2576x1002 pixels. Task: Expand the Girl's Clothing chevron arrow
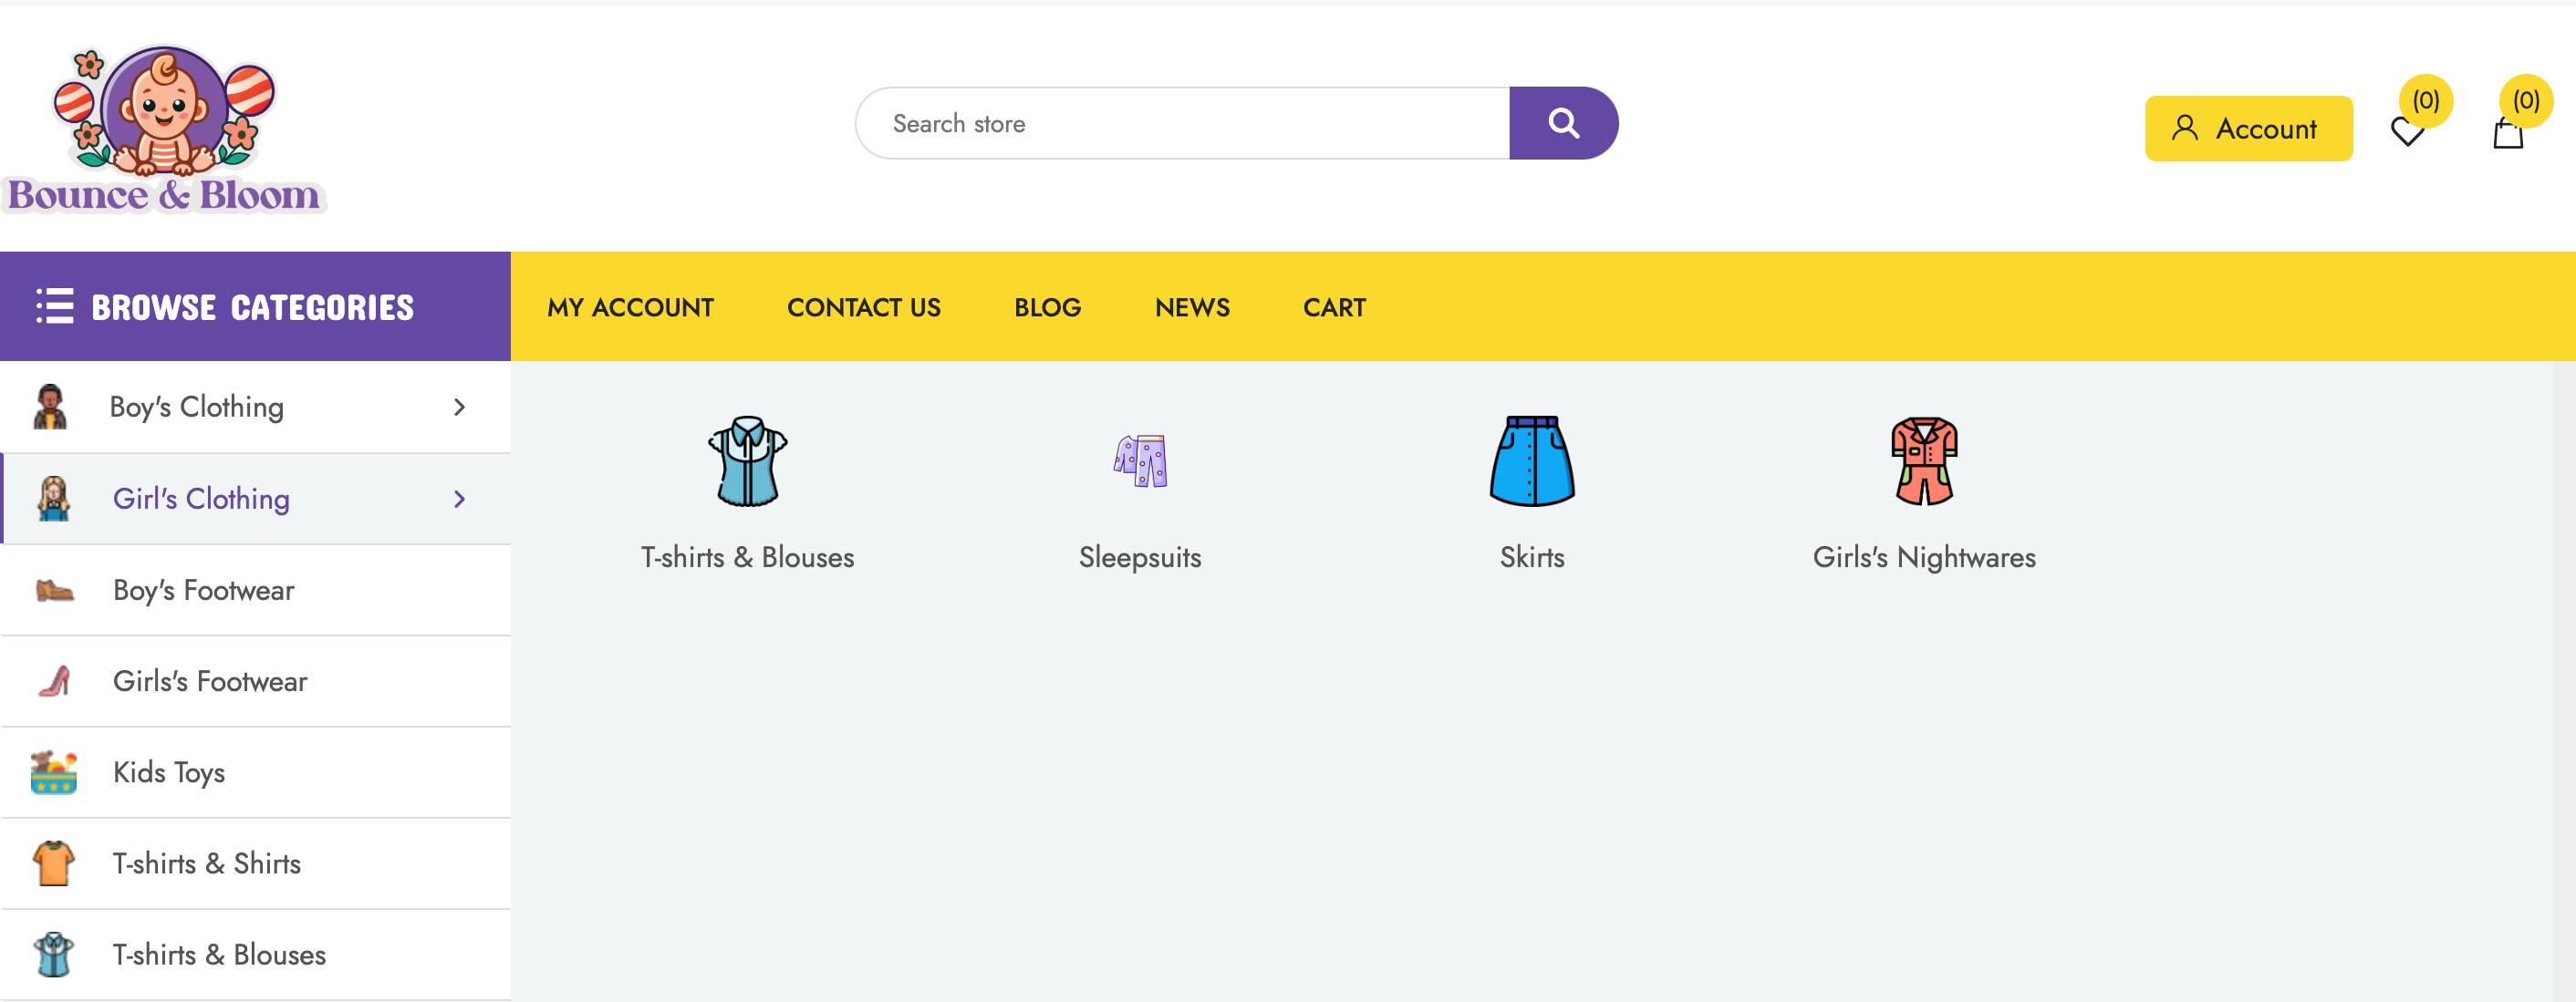[459, 499]
